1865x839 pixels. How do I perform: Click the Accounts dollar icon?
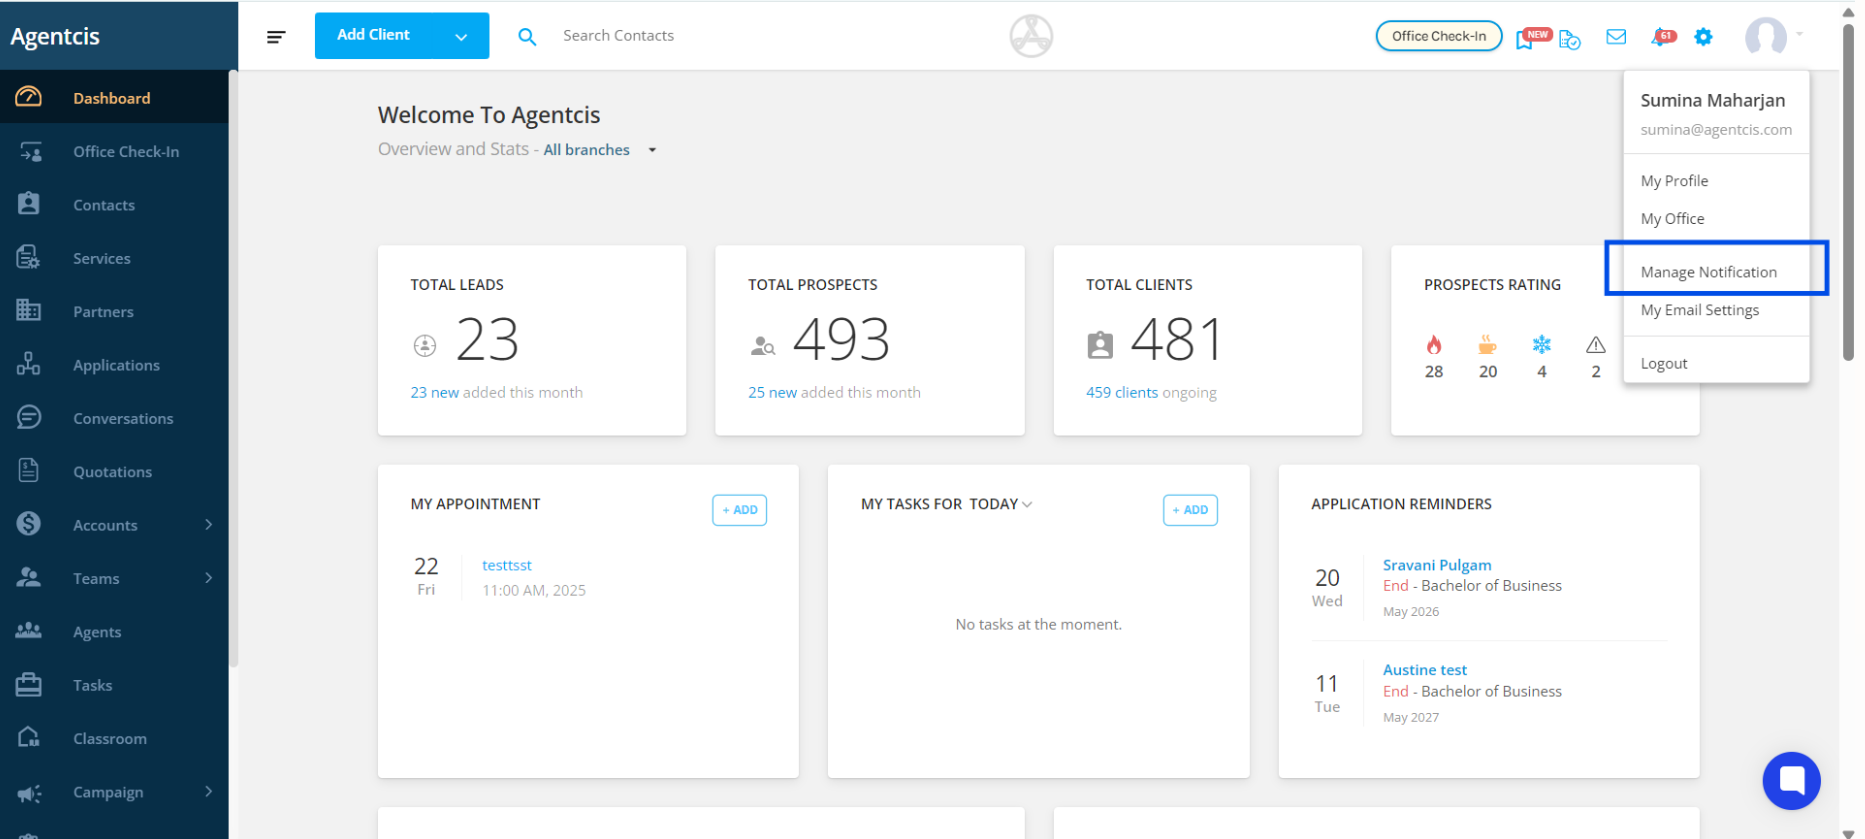click(x=28, y=524)
